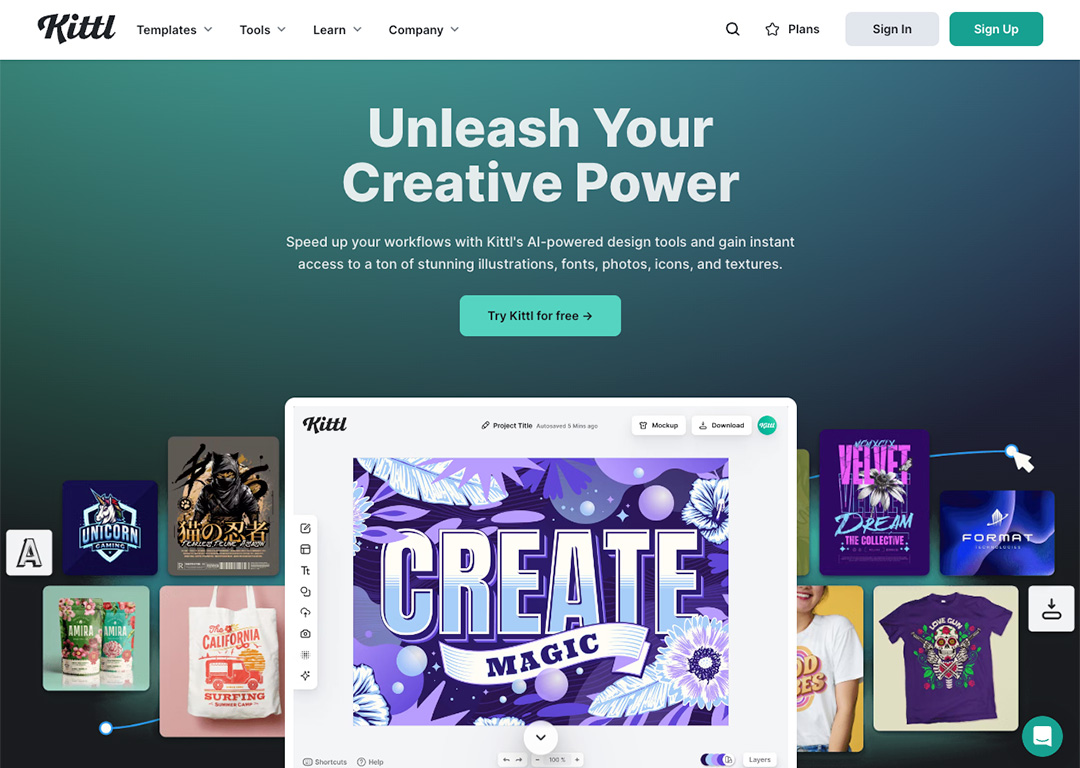Viewport: 1080px width, 768px height.
Task: Click the upload cloud icon in sidebar
Action: [x=305, y=612]
